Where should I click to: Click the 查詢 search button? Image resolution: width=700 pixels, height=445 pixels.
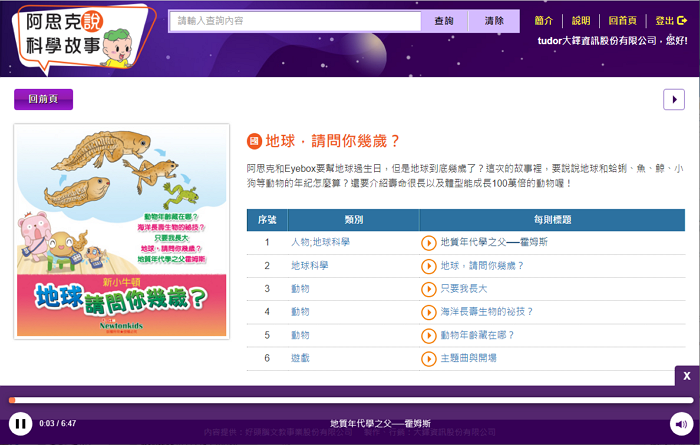tap(444, 21)
